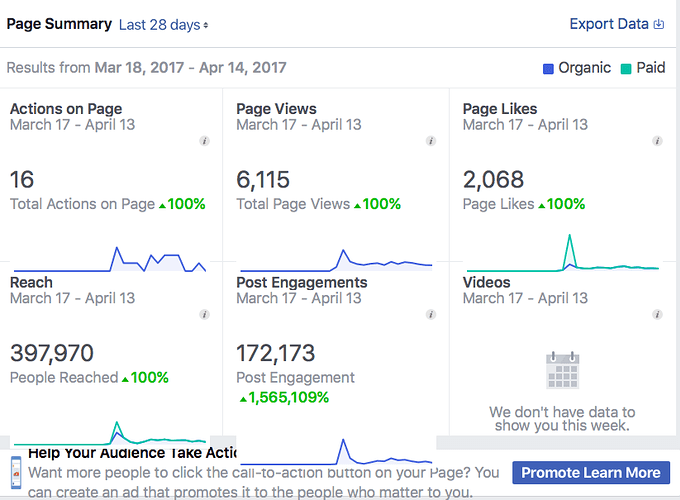Viewport: 680px width, 500px height.
Task: Click the info icon in Page Views card
Action: tap(431, 142)
